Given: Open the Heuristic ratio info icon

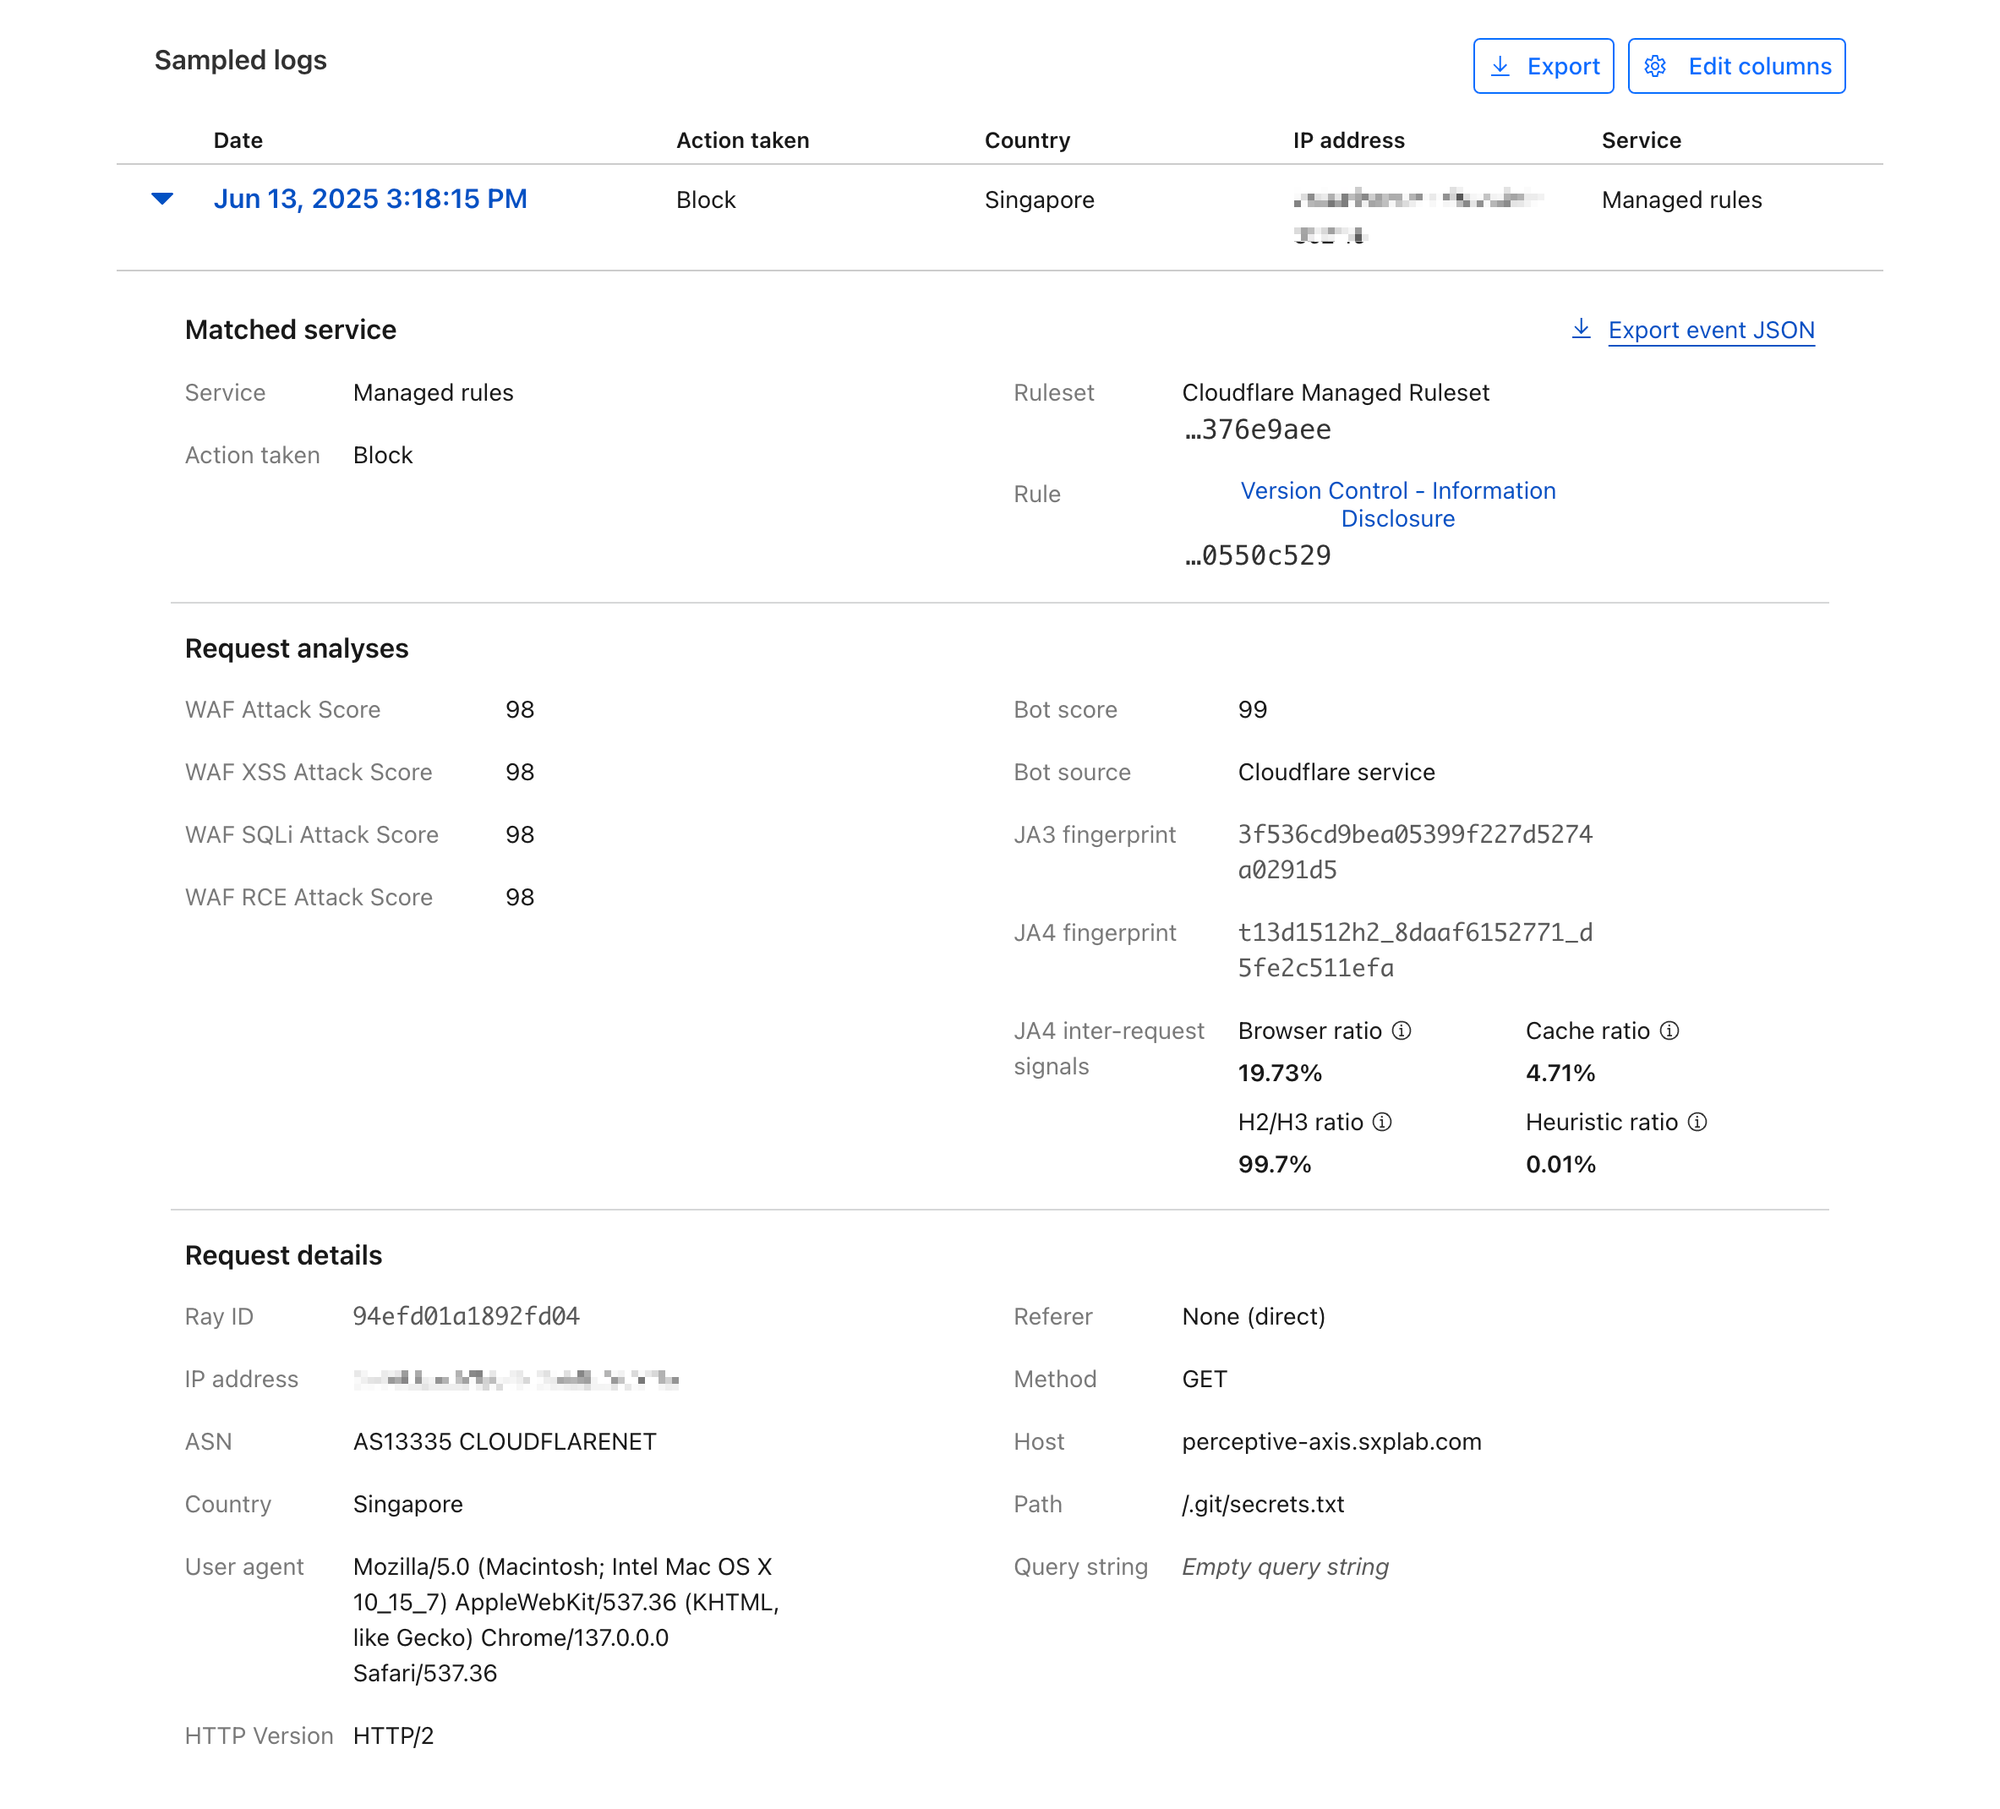Looking at the screenshot, I should (x=1697, y=1121).
